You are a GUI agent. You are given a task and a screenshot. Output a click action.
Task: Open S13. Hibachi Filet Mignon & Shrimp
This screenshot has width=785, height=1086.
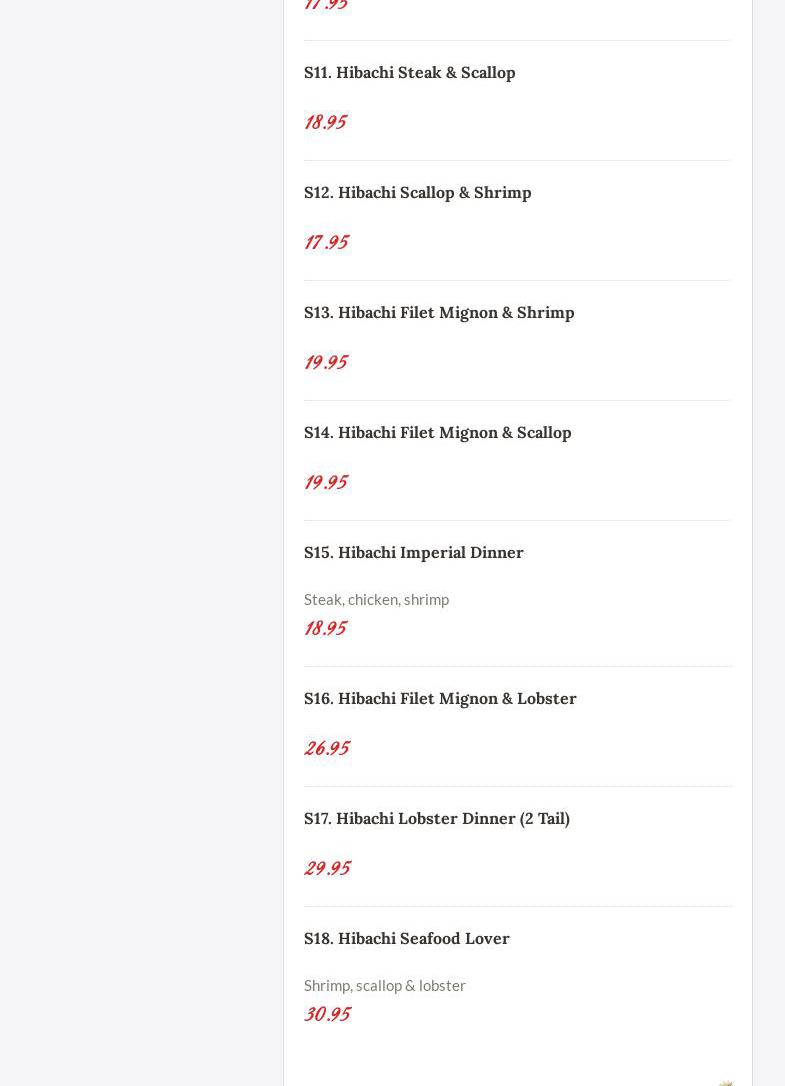(438, 312)
